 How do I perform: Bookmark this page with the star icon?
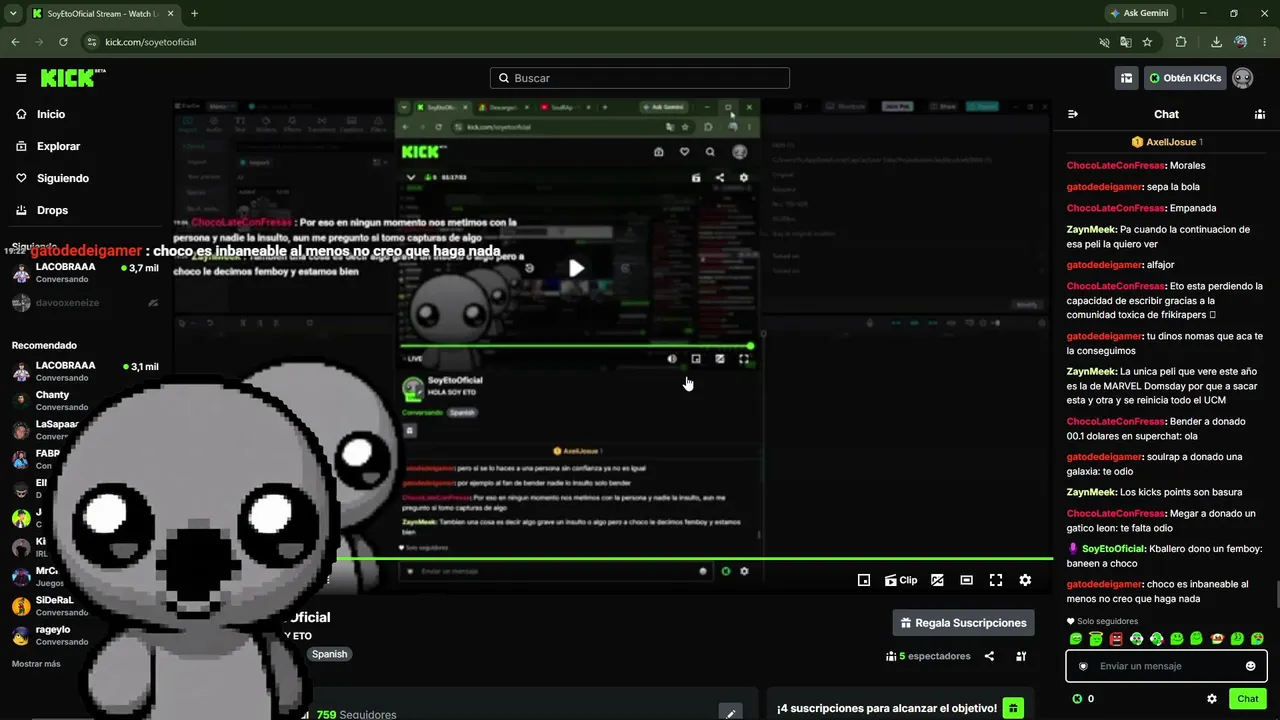point(1147,42)
